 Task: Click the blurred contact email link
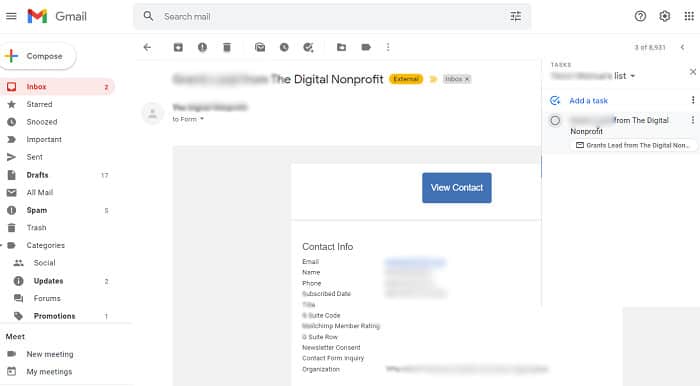coord(415,262)
